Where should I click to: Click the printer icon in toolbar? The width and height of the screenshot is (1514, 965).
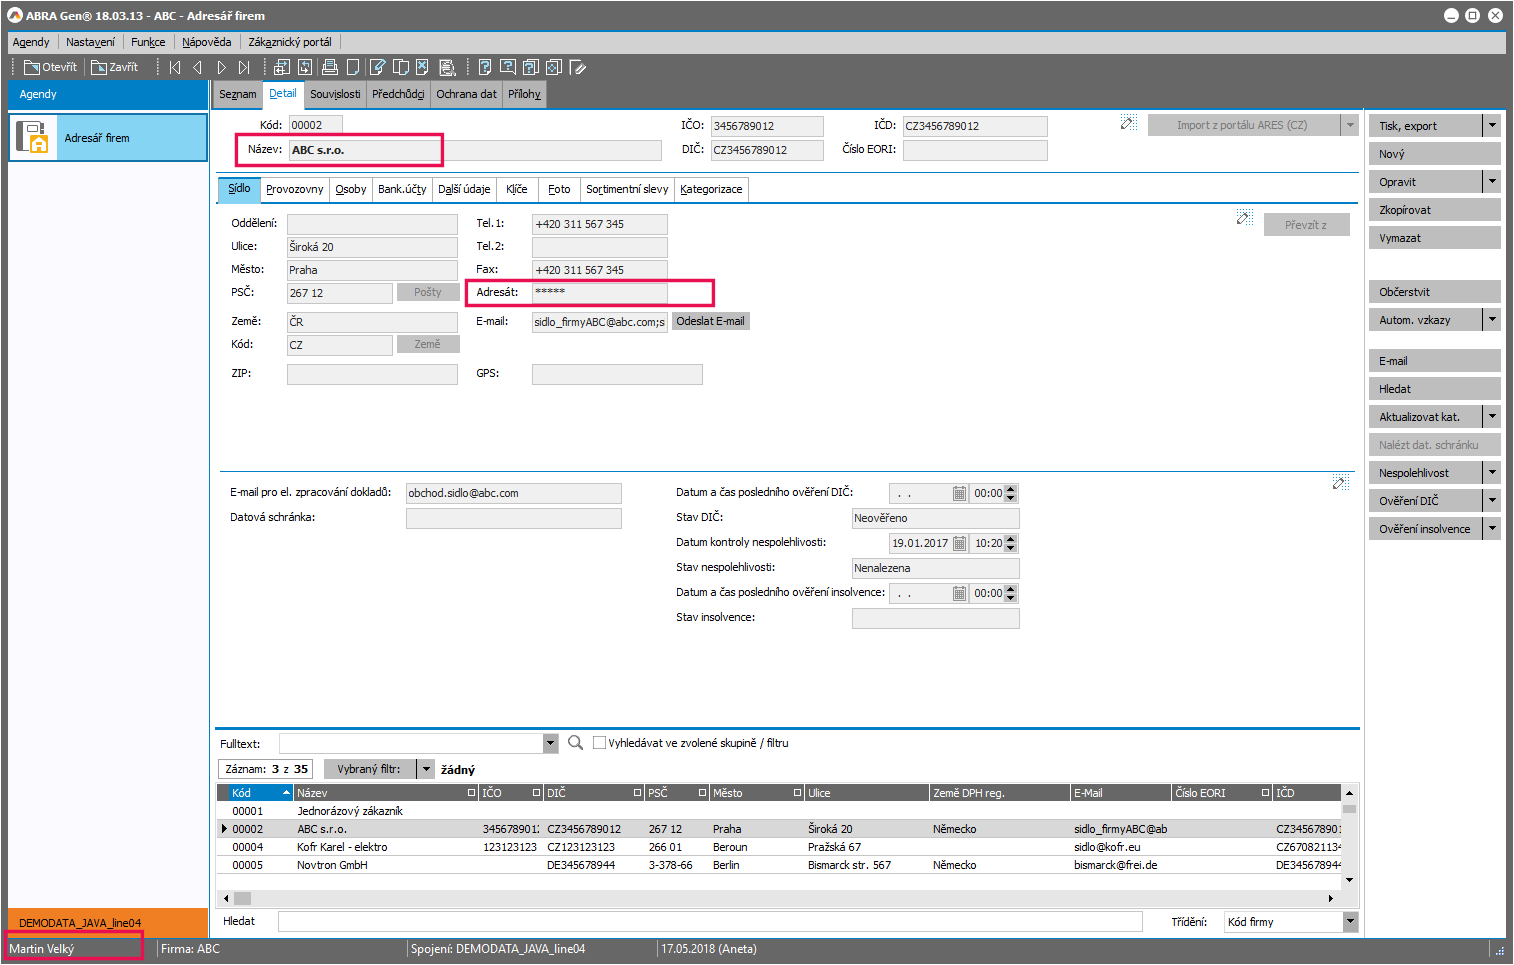coord(329,67)
